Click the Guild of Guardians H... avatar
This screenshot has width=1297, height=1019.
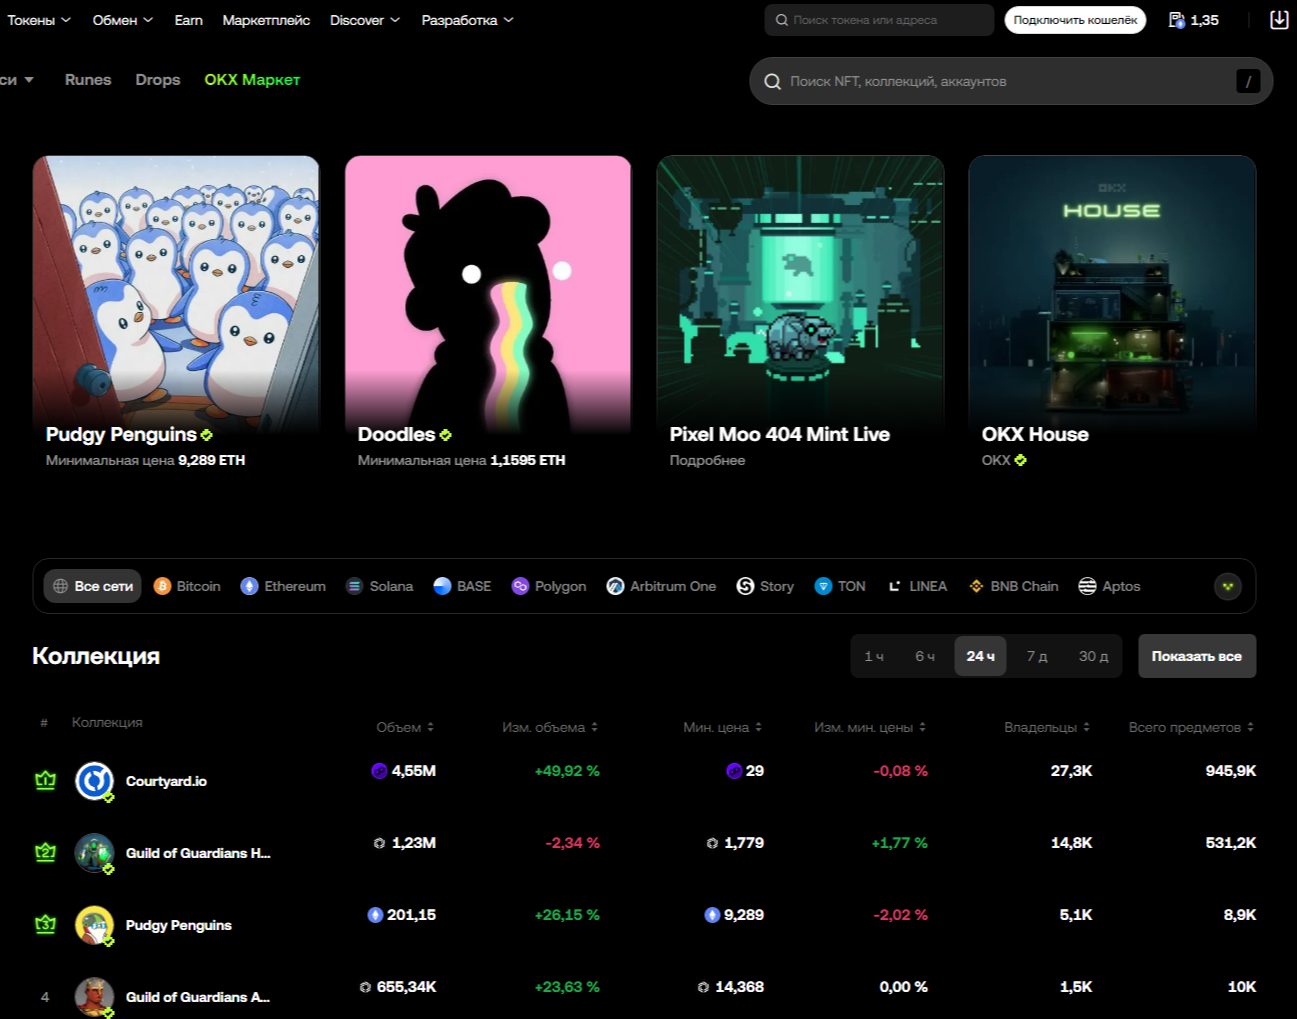click(94, 853)
